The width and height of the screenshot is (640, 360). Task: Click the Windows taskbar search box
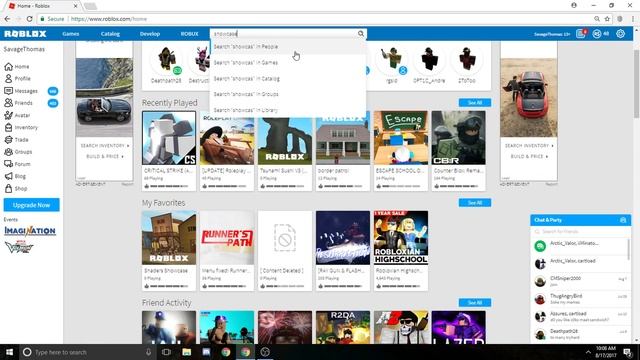[x=86, y=352]
